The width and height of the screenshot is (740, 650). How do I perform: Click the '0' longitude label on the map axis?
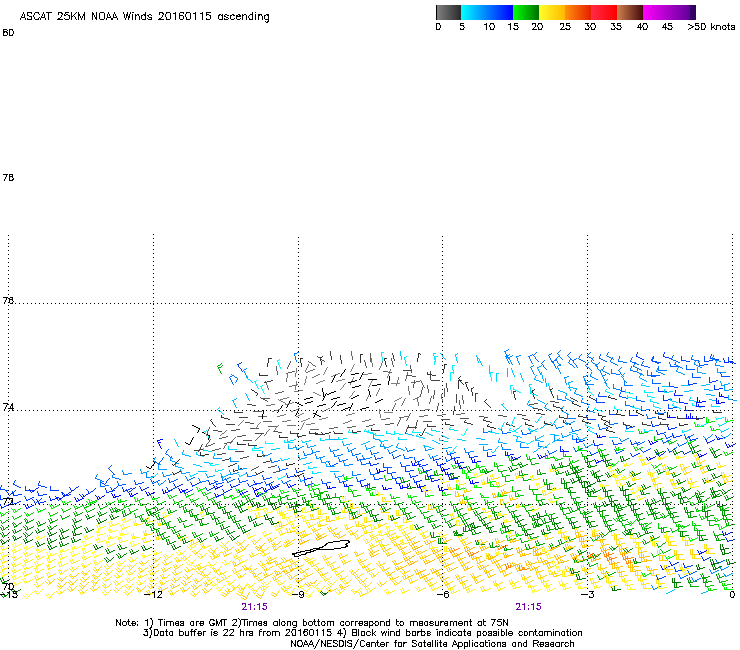click(x=732, y=595)
